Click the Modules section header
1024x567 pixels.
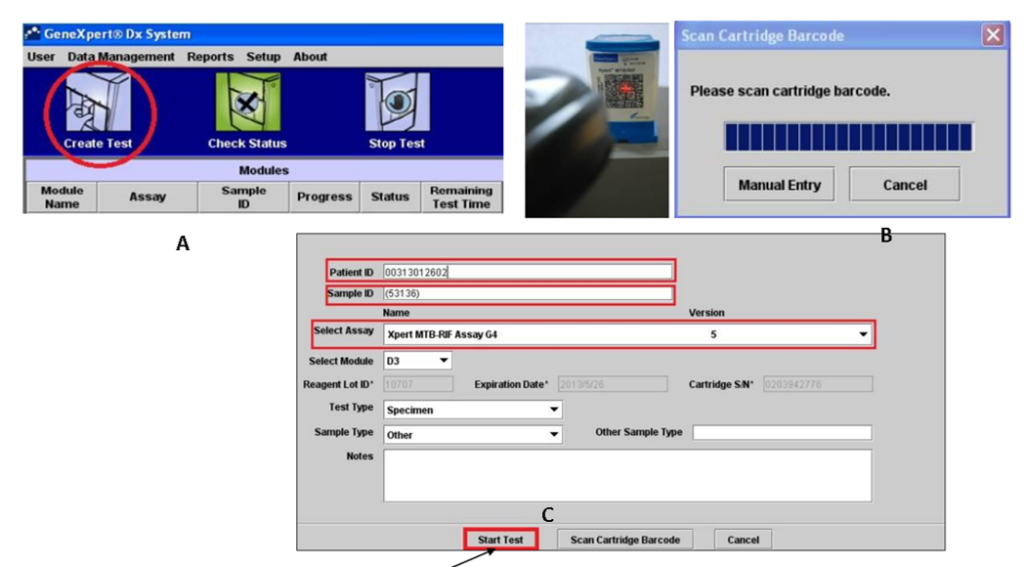[263, 170]
